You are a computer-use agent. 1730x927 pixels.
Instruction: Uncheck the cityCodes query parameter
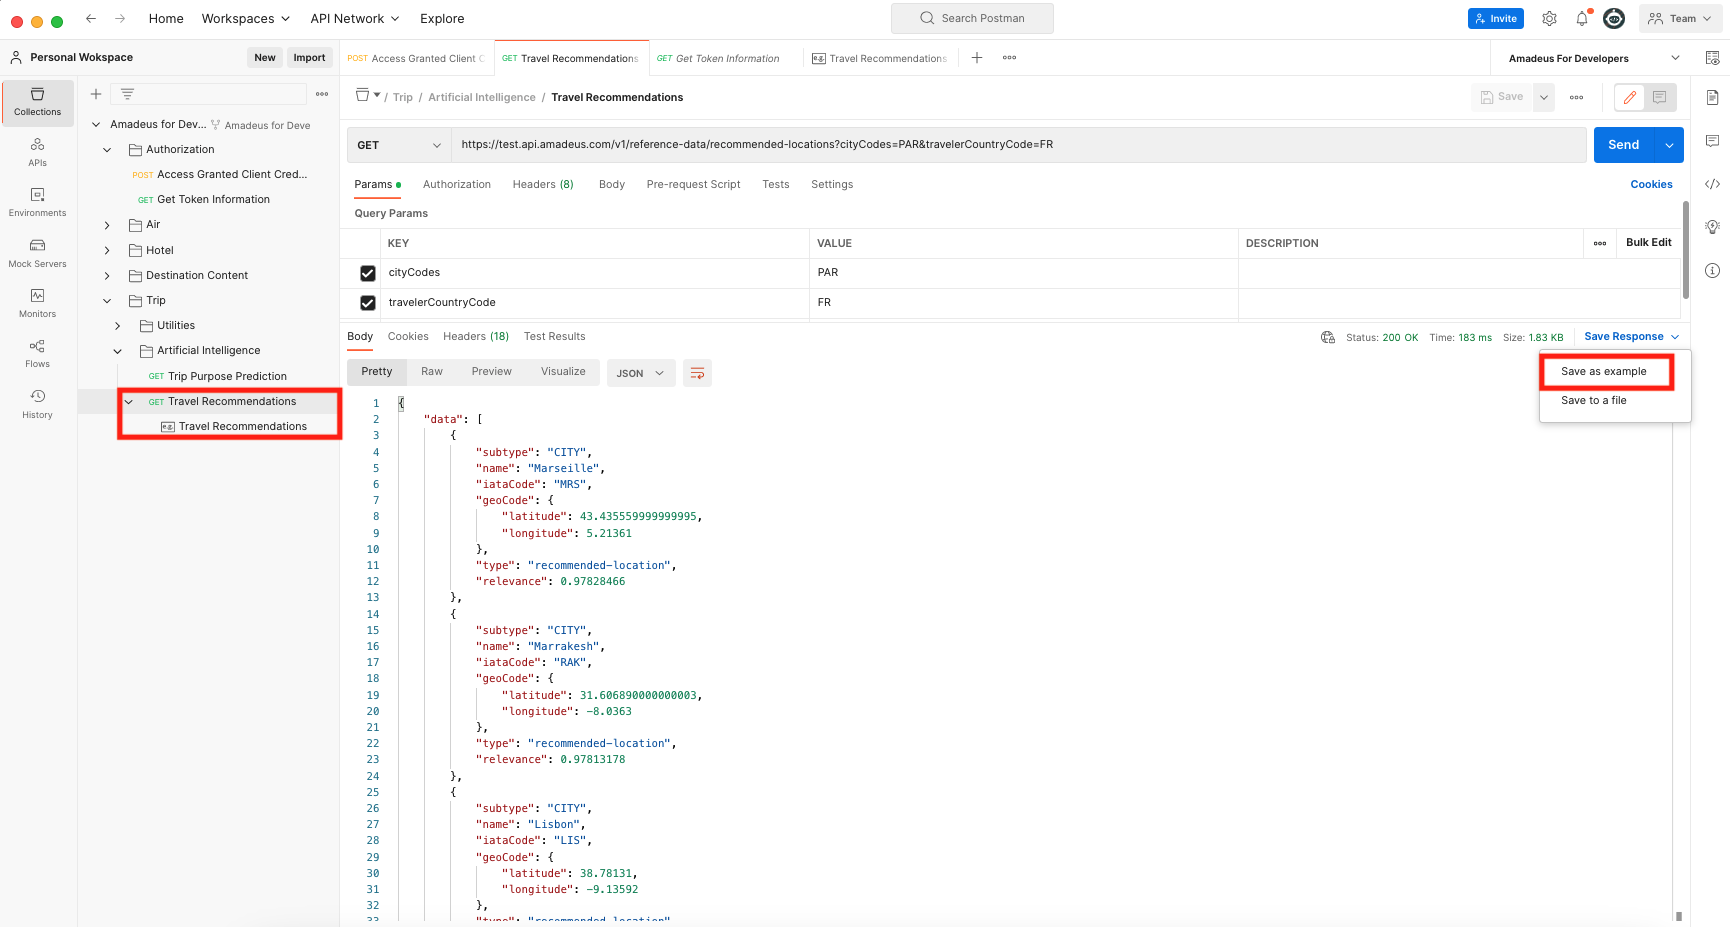pos(368,273)
